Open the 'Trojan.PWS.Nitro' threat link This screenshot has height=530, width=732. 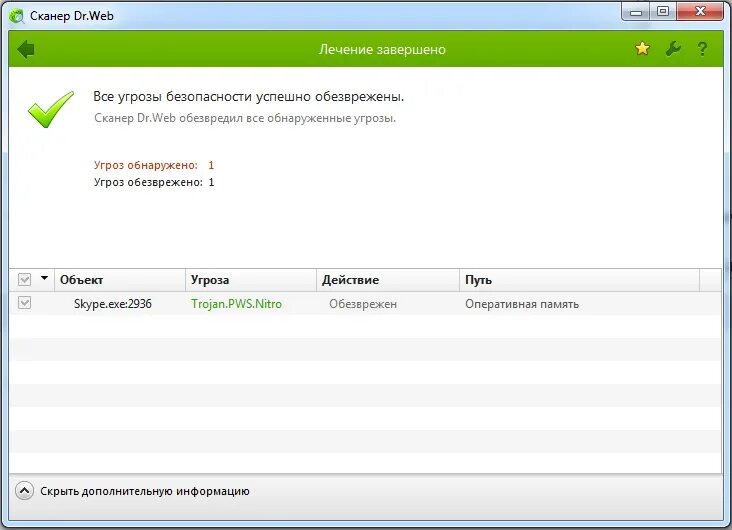[x=236, y=304]
